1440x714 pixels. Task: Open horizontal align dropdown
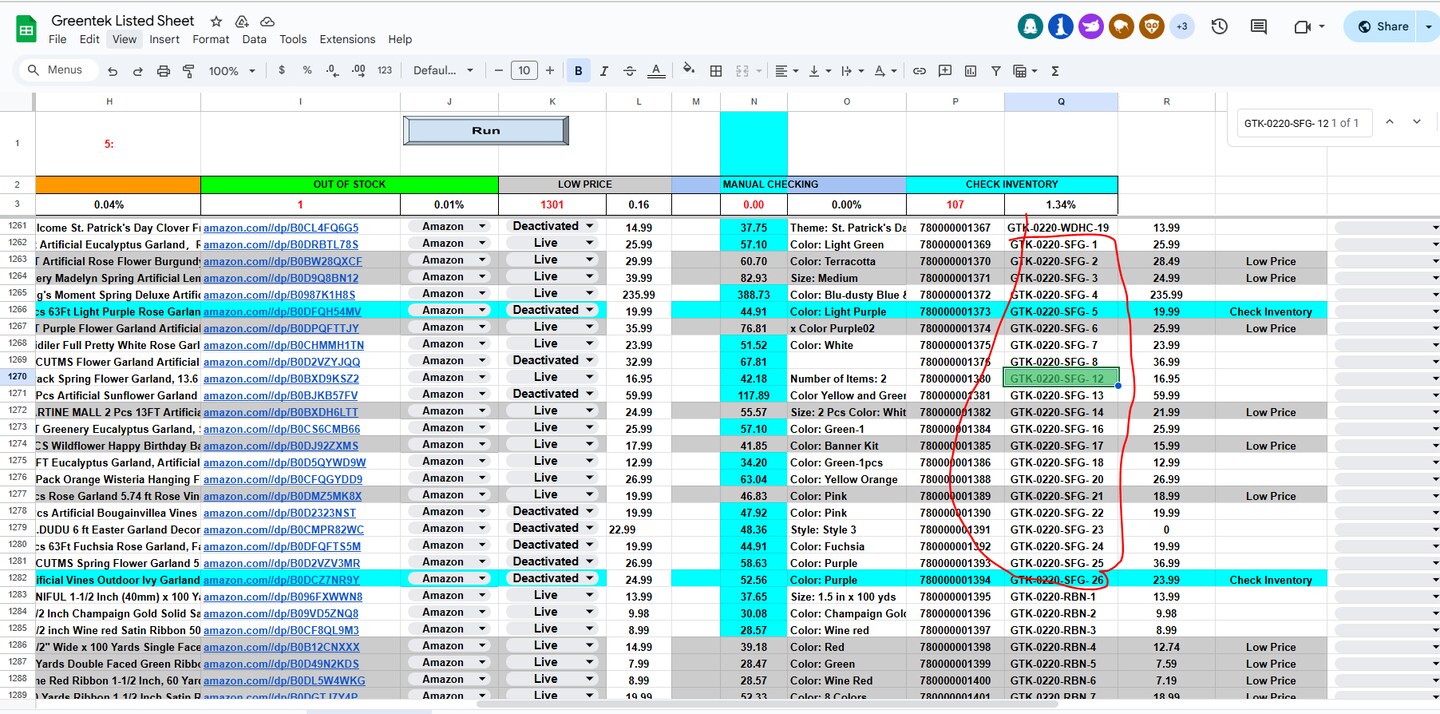(x=786, y=71)
